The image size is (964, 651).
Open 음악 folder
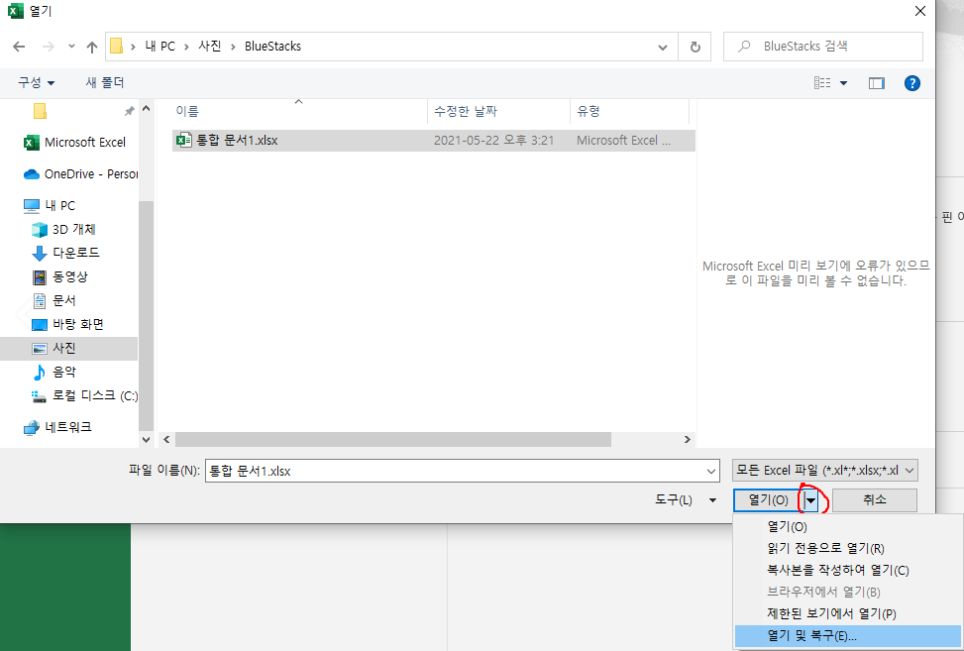54,372
